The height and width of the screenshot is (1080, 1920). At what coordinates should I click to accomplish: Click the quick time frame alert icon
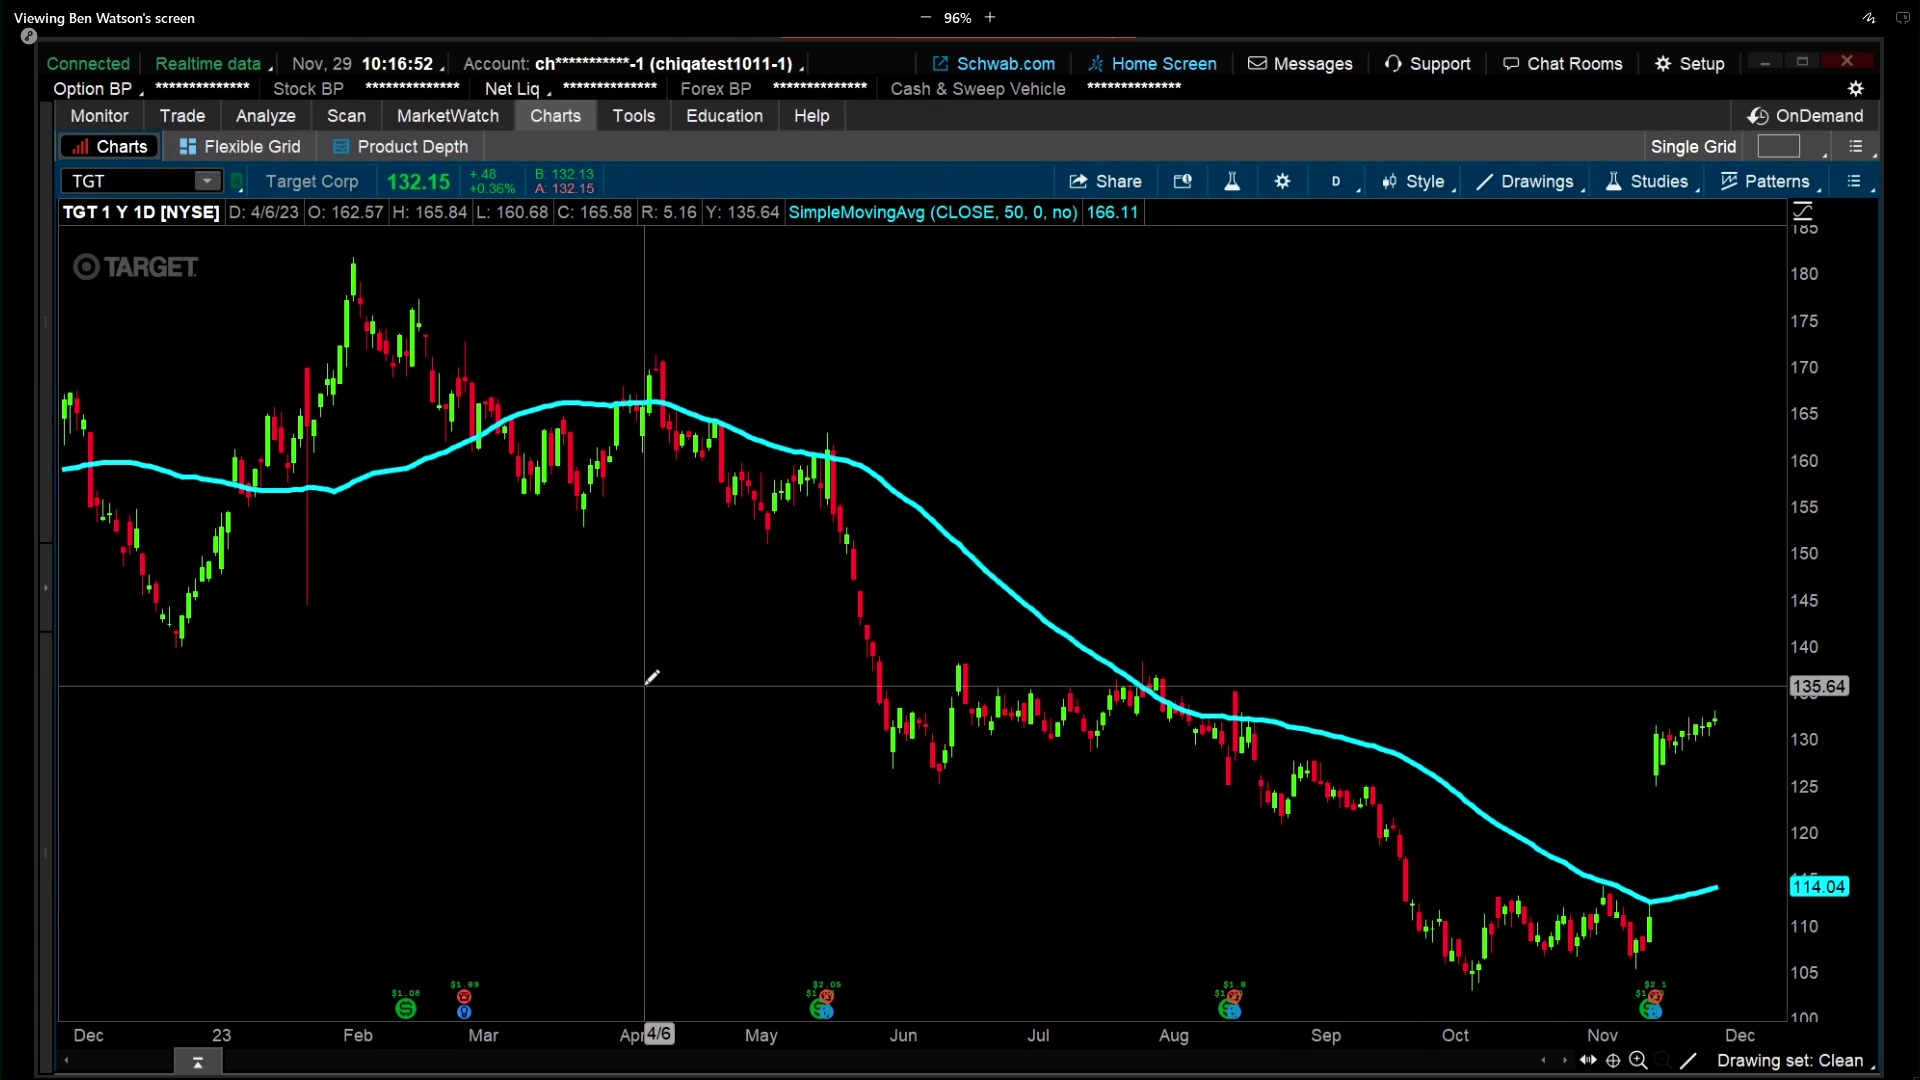click(x=1183, y=181)
